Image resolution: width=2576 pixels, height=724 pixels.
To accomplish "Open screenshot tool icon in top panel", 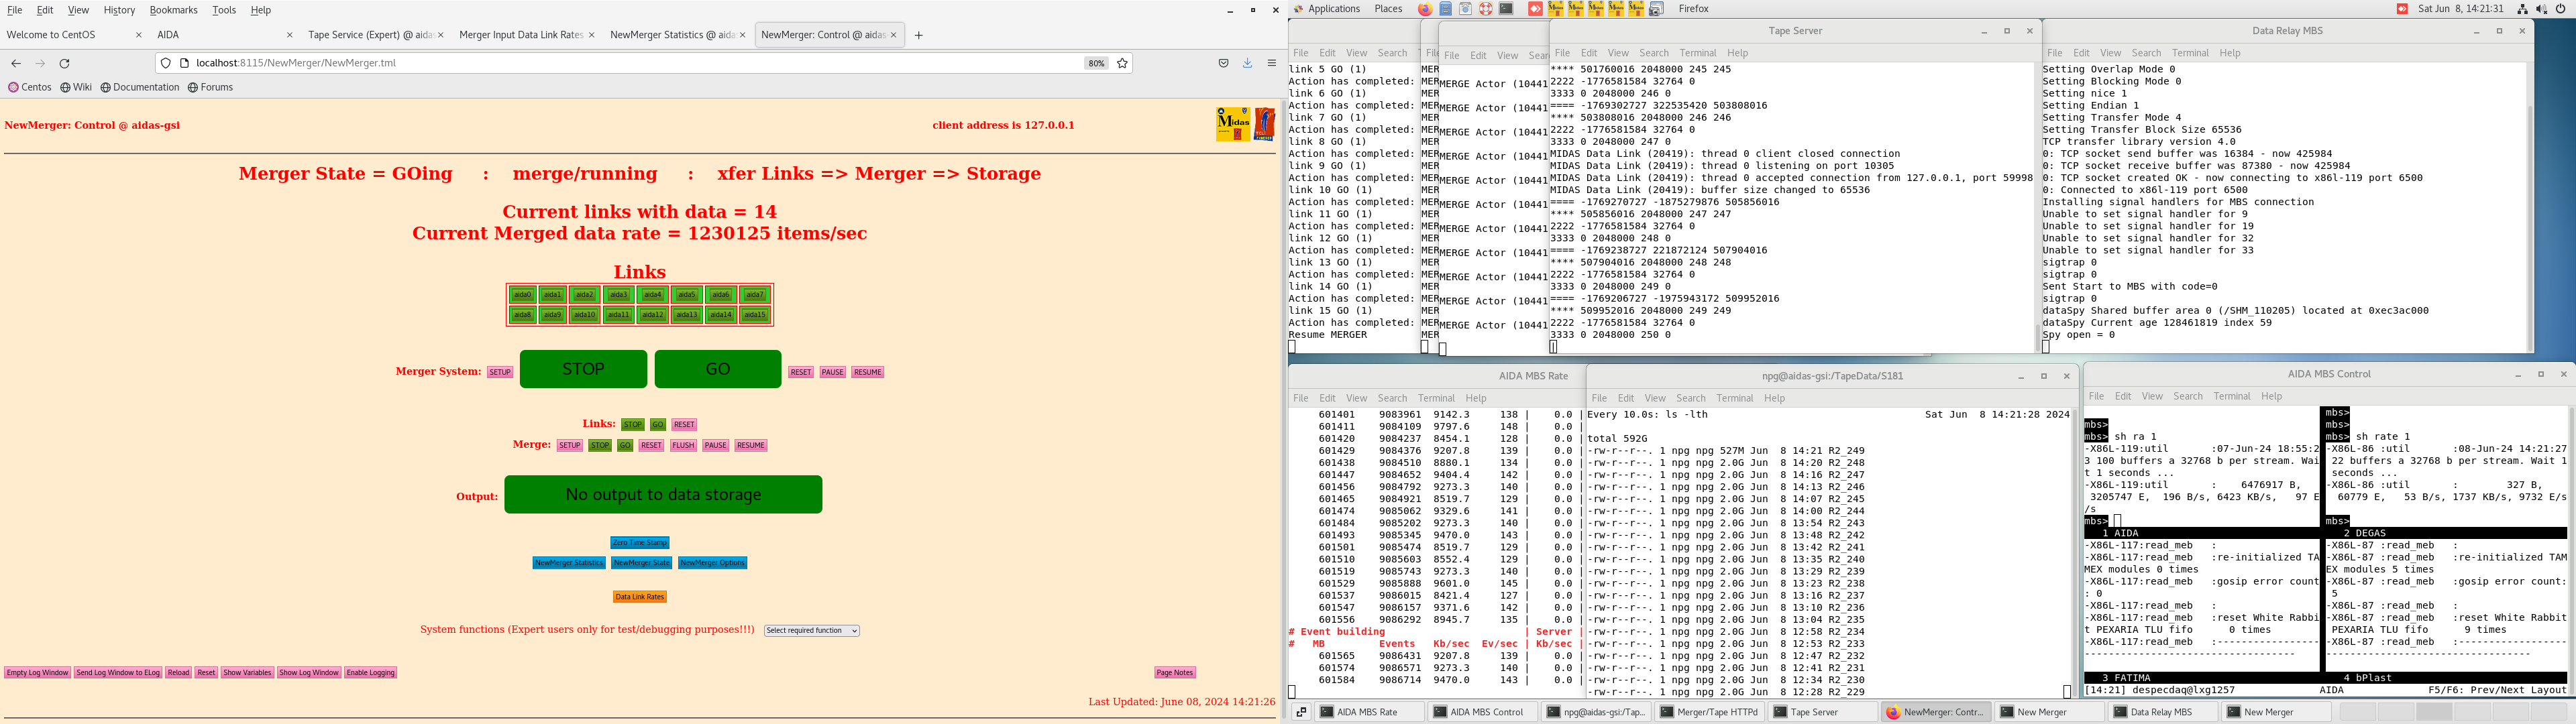I will 1656,9.
